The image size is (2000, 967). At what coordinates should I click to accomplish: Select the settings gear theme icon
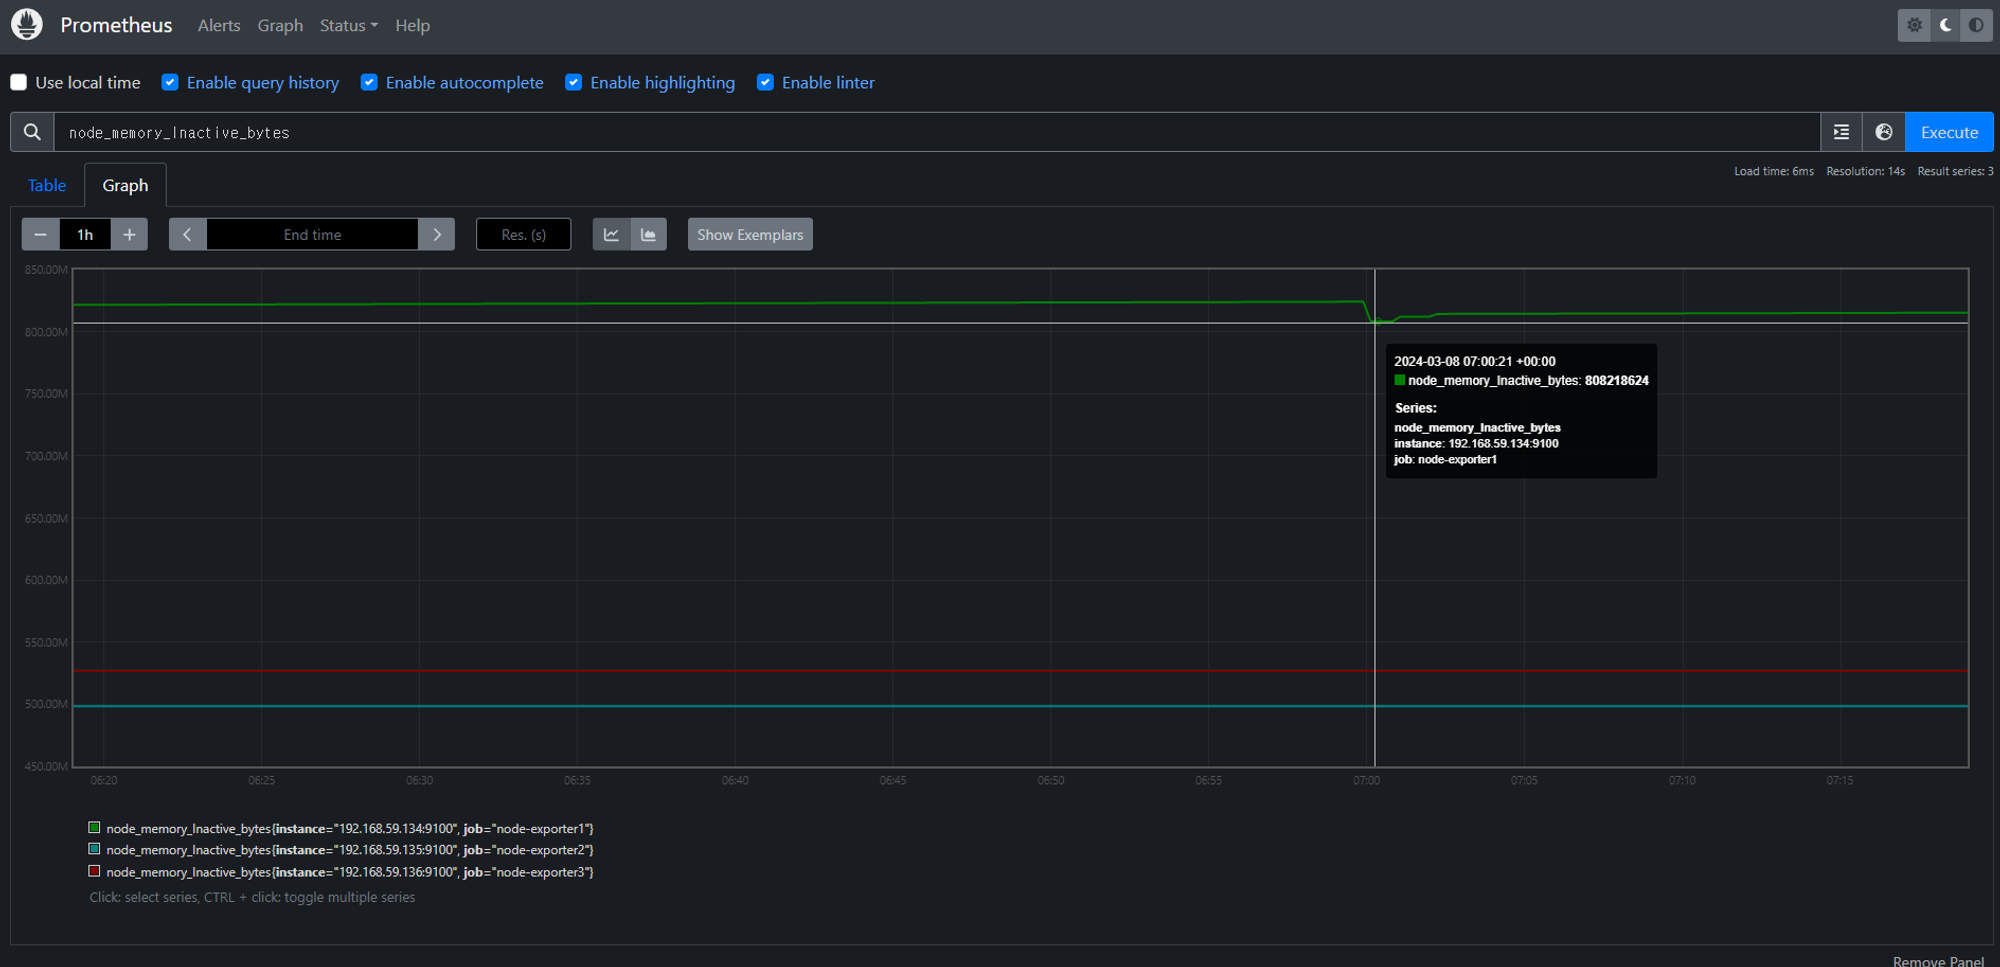pos(1914,25)
